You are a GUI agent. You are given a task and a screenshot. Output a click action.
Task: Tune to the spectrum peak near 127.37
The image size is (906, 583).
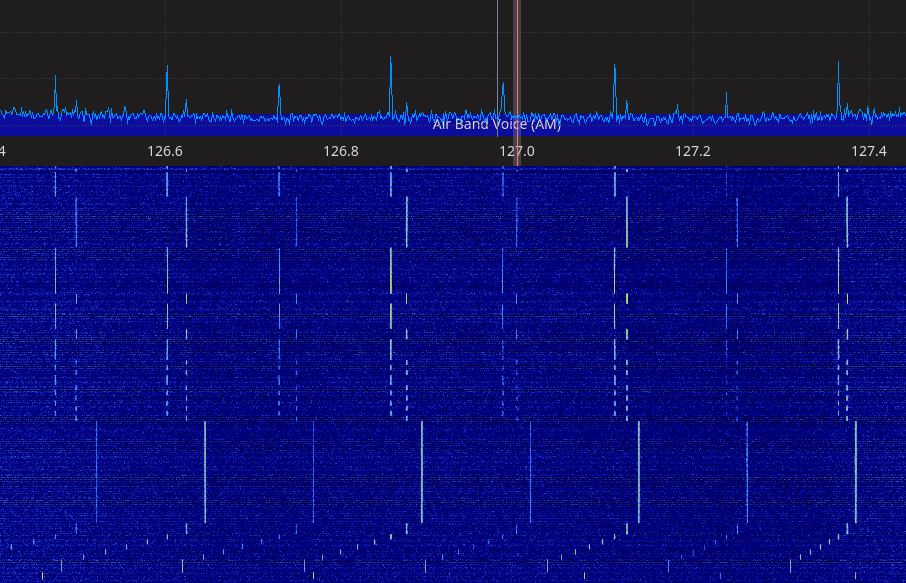(838, 78)
